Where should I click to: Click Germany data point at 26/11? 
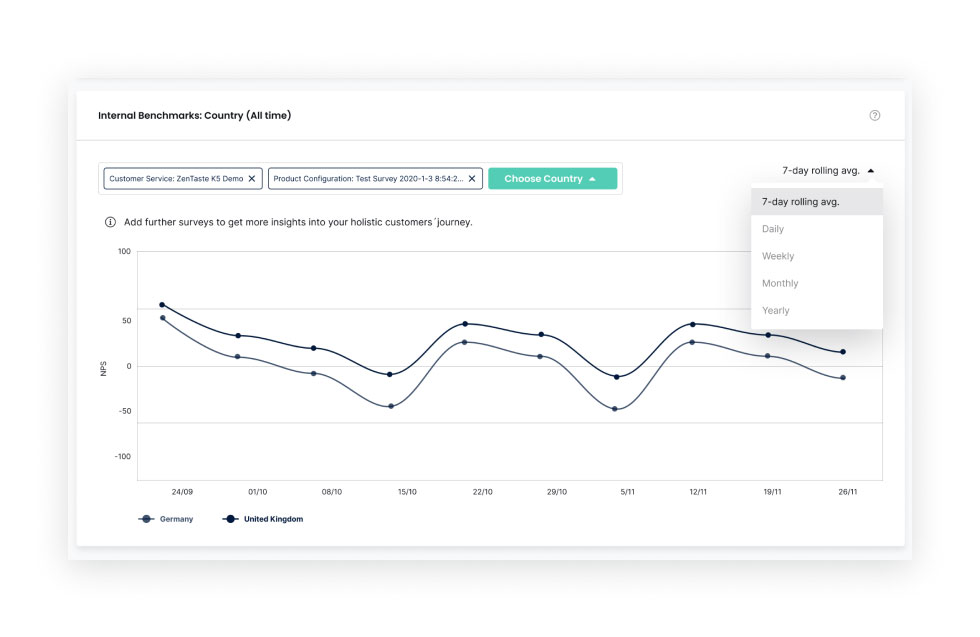pyautogui.click(x=843, y=378)
